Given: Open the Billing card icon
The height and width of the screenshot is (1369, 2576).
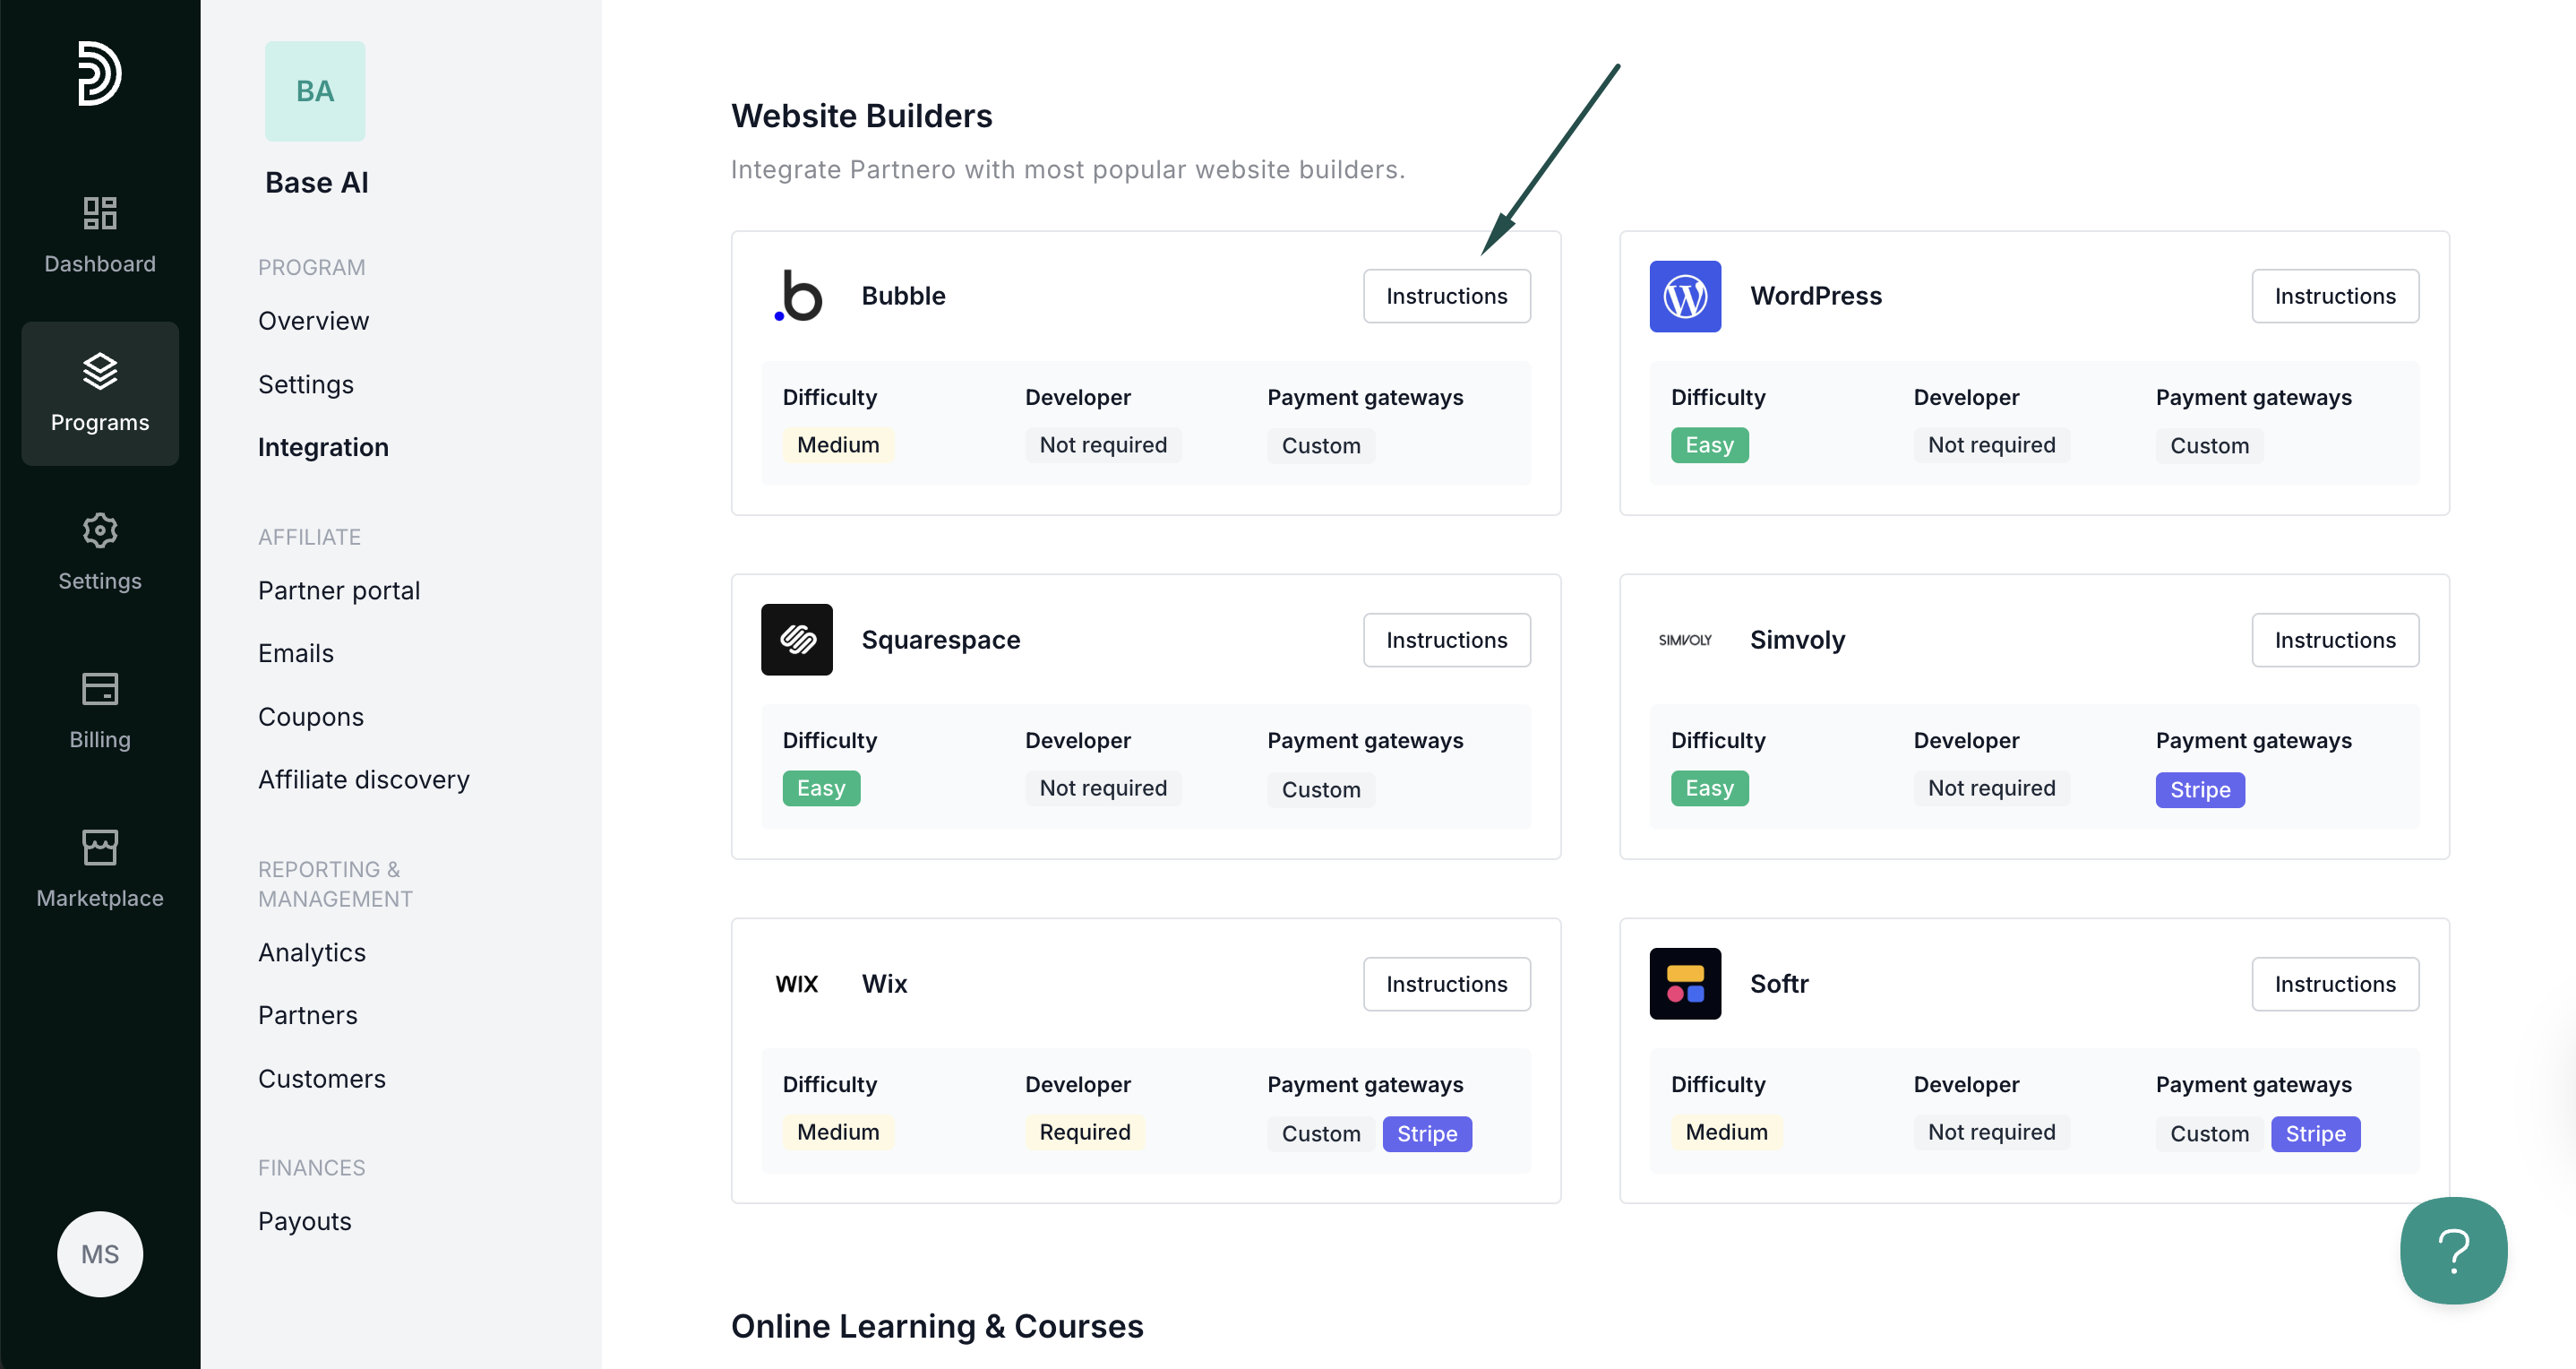Looking at the screenshot, I should coord(100,689).
